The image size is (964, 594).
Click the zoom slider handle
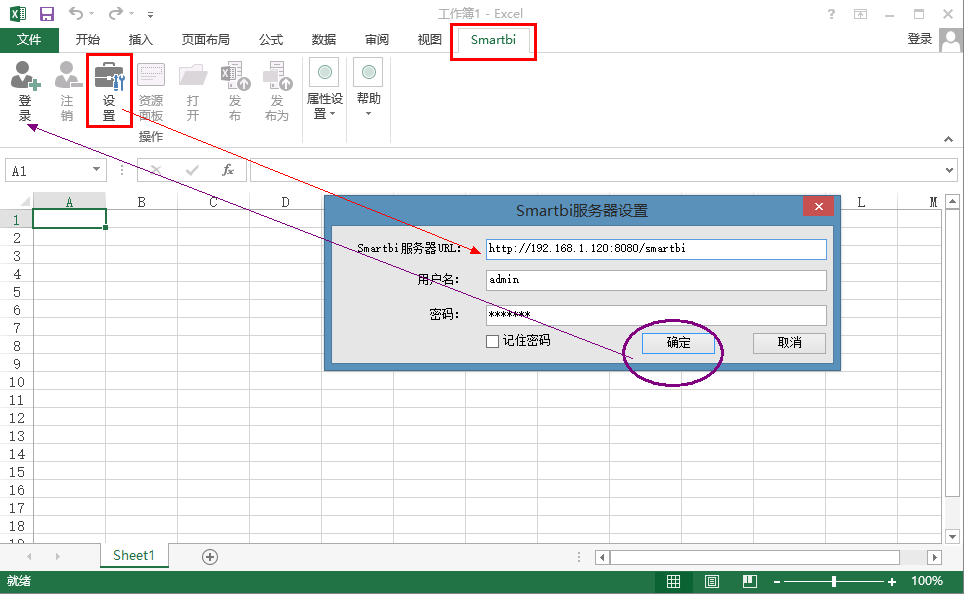(x=834, y=581)
